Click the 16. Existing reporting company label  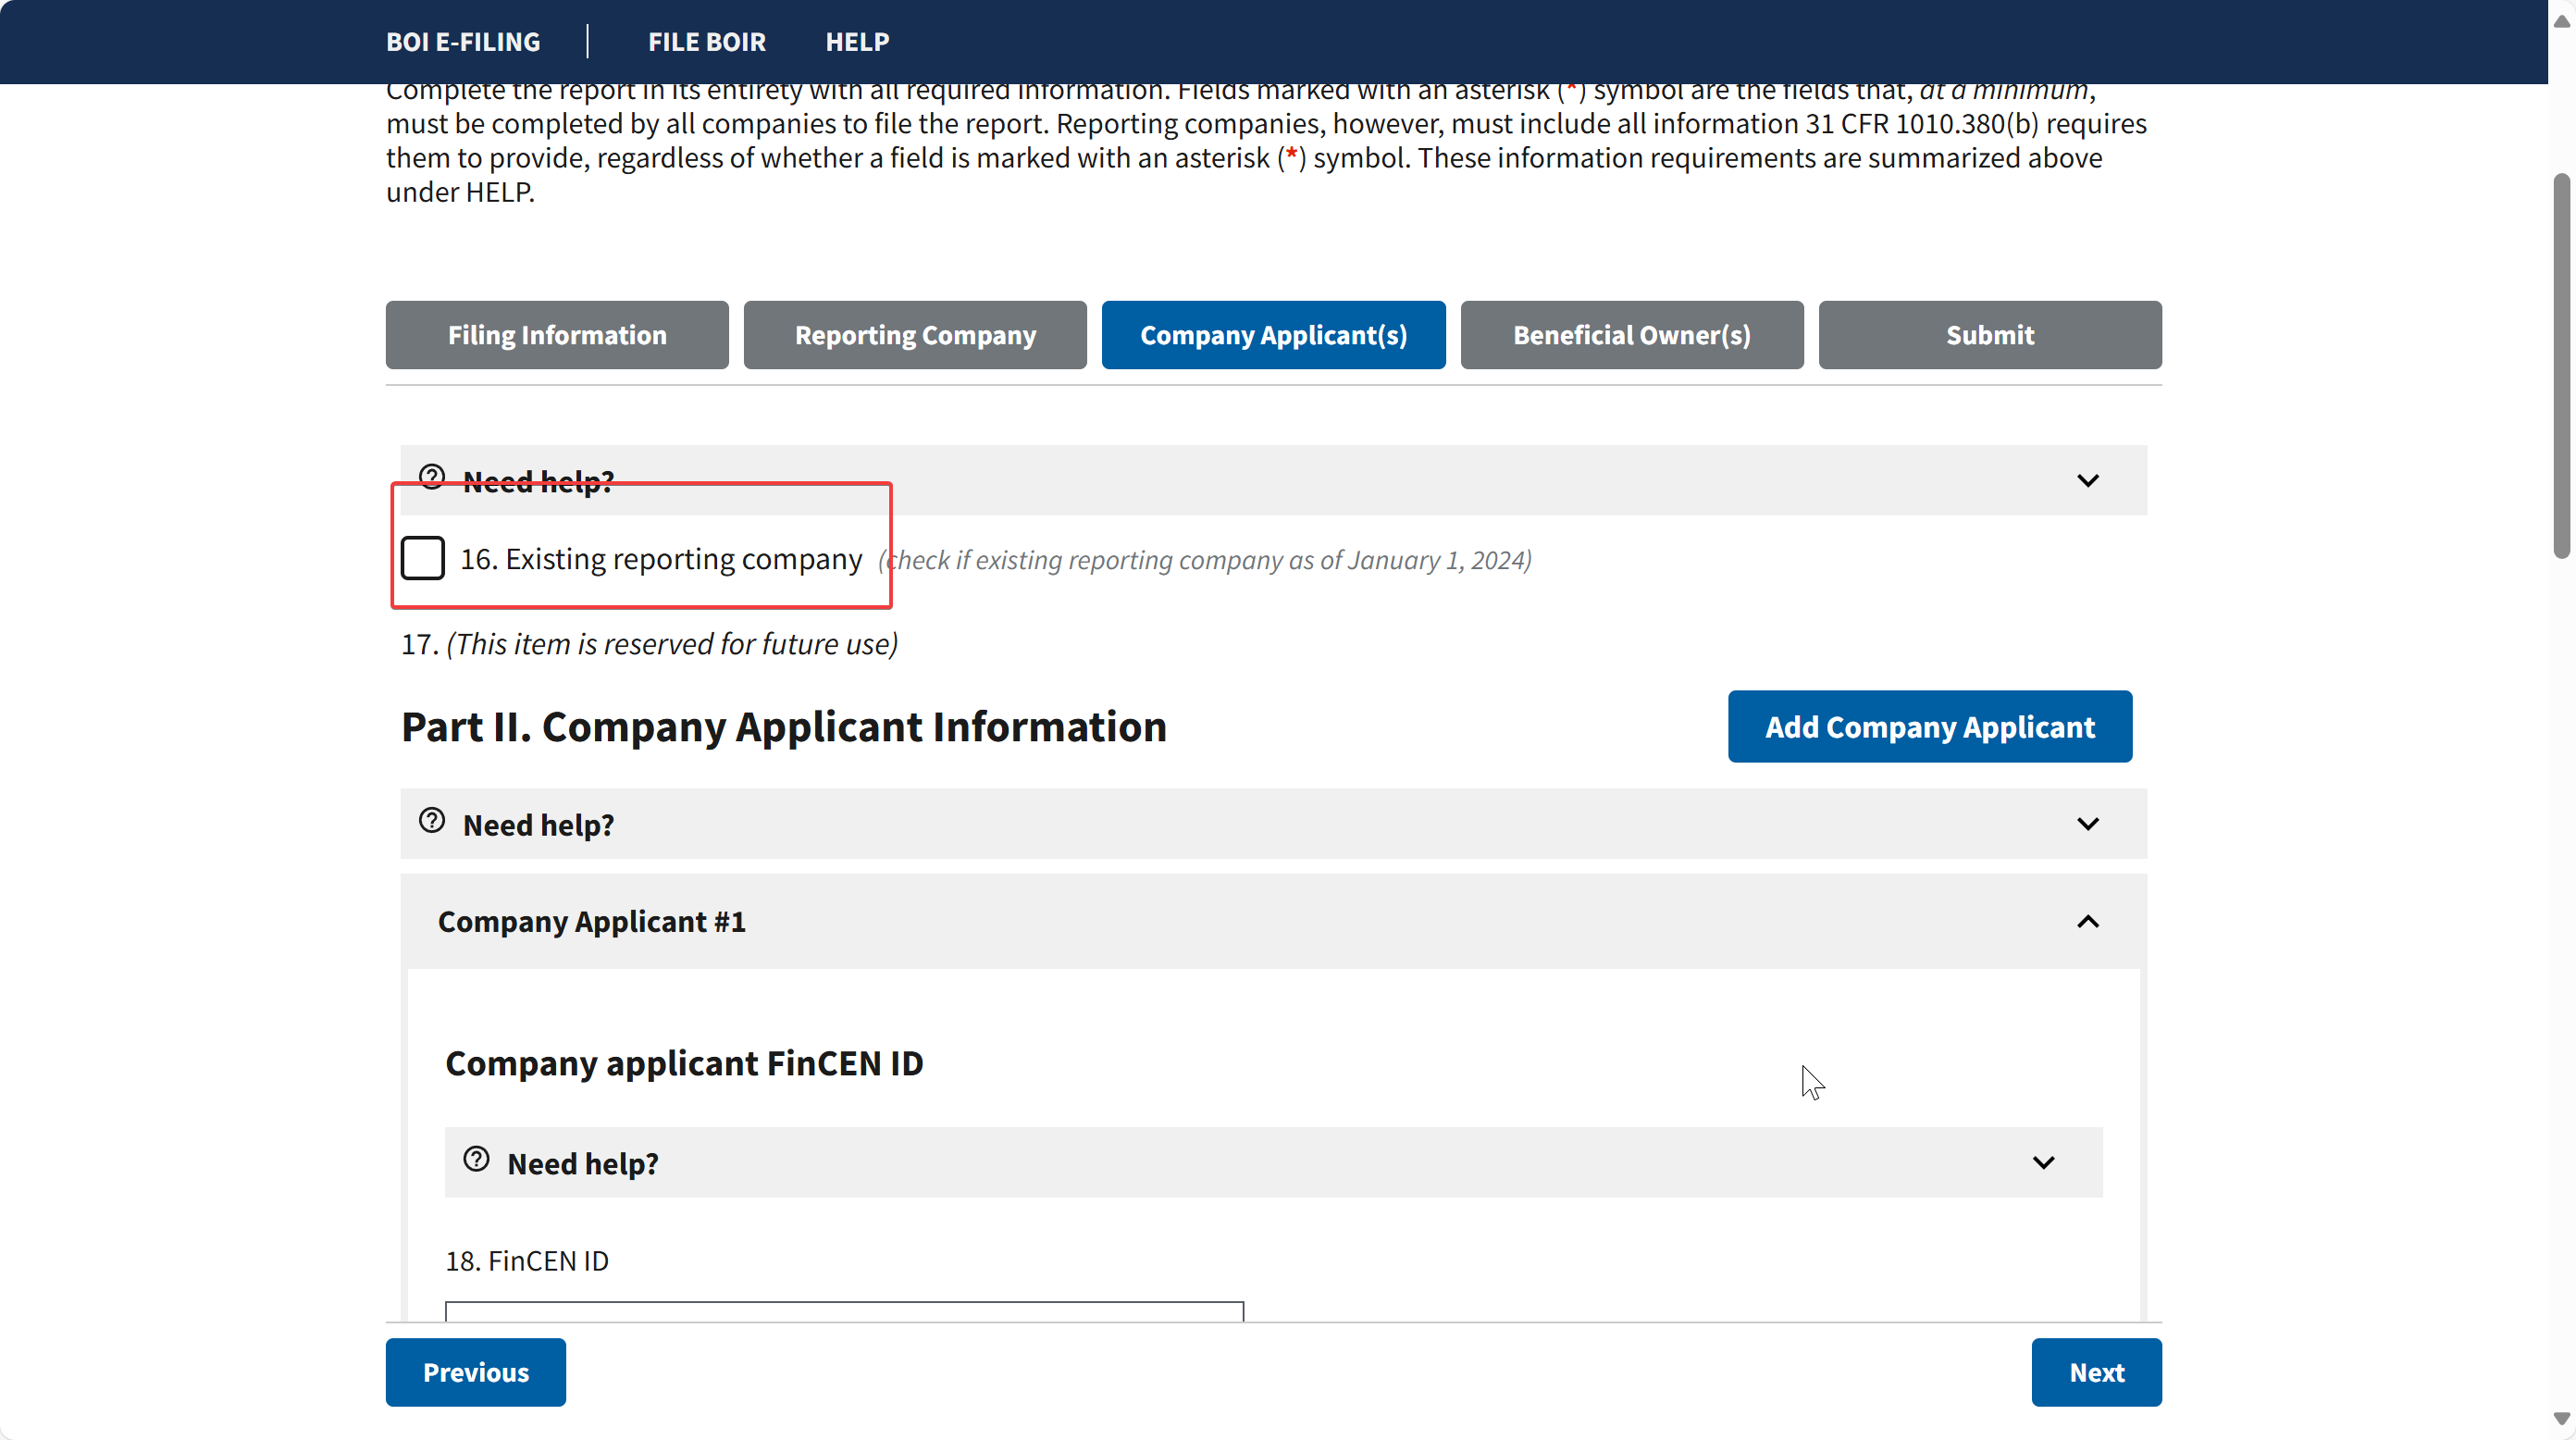coord(660,559)
